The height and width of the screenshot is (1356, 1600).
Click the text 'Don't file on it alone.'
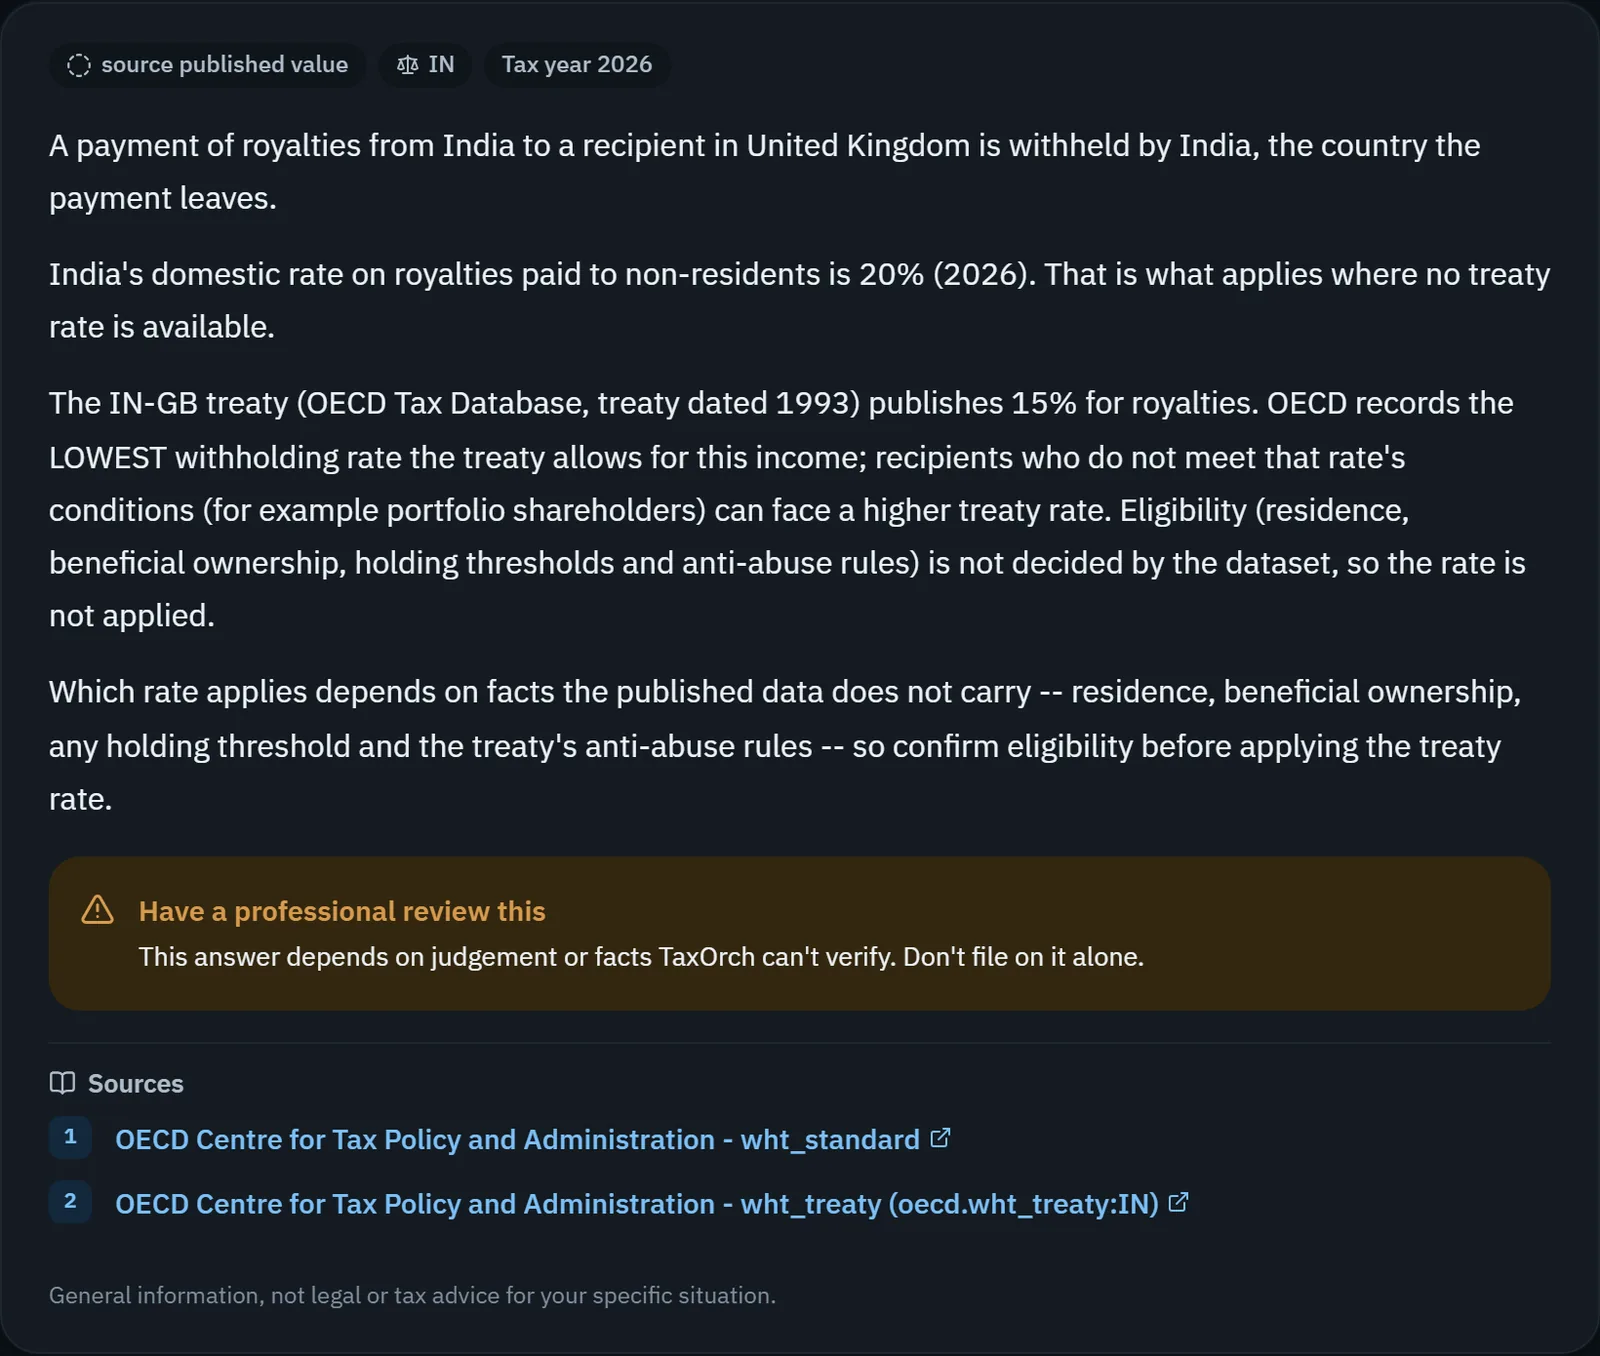click(1023, 957)
